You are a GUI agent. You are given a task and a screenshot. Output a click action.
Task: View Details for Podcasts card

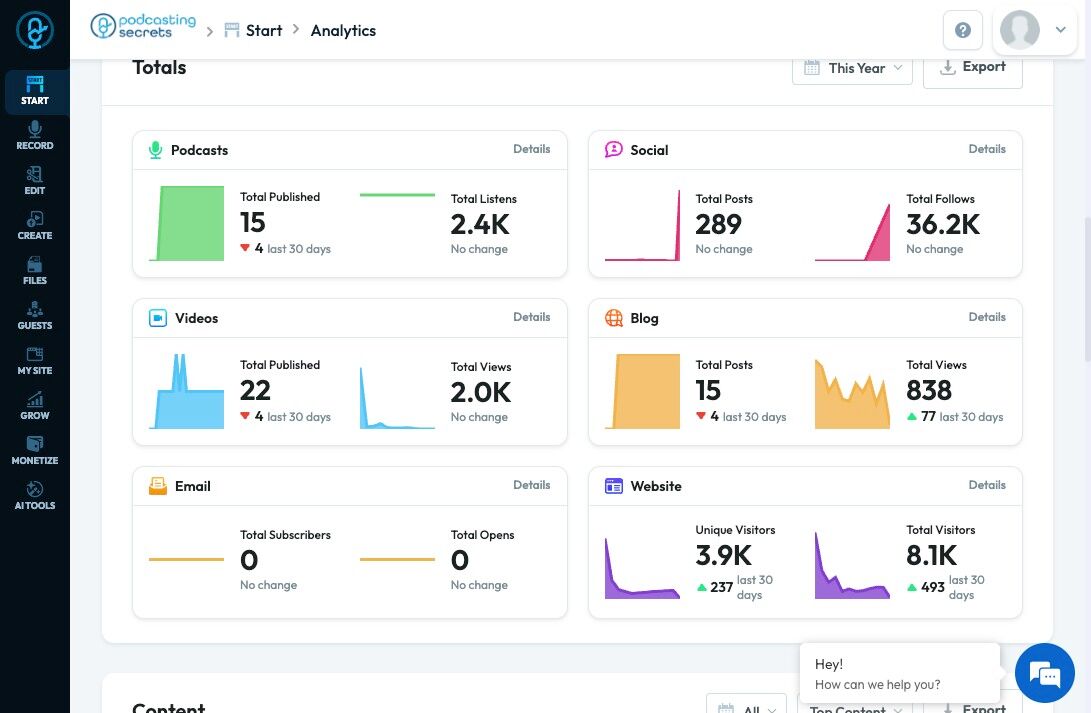[x=532, y=149]
